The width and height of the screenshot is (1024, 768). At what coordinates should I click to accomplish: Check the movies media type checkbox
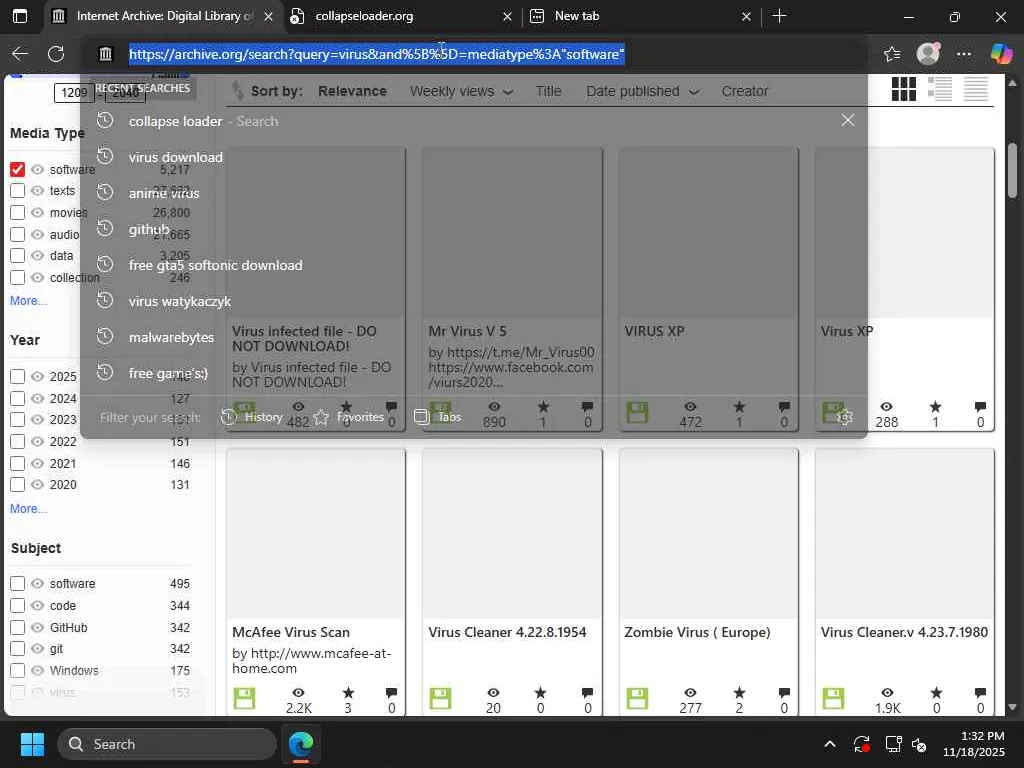click(18, 213)
